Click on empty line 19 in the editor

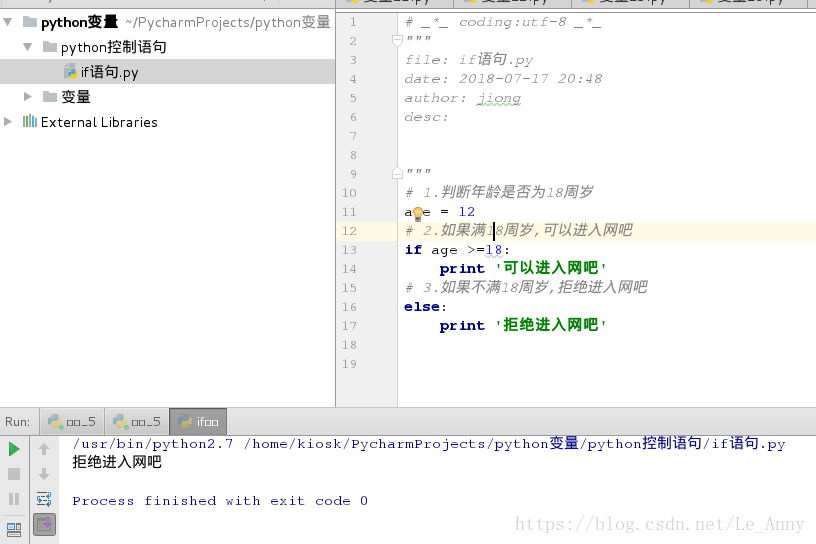coord(606,364)
